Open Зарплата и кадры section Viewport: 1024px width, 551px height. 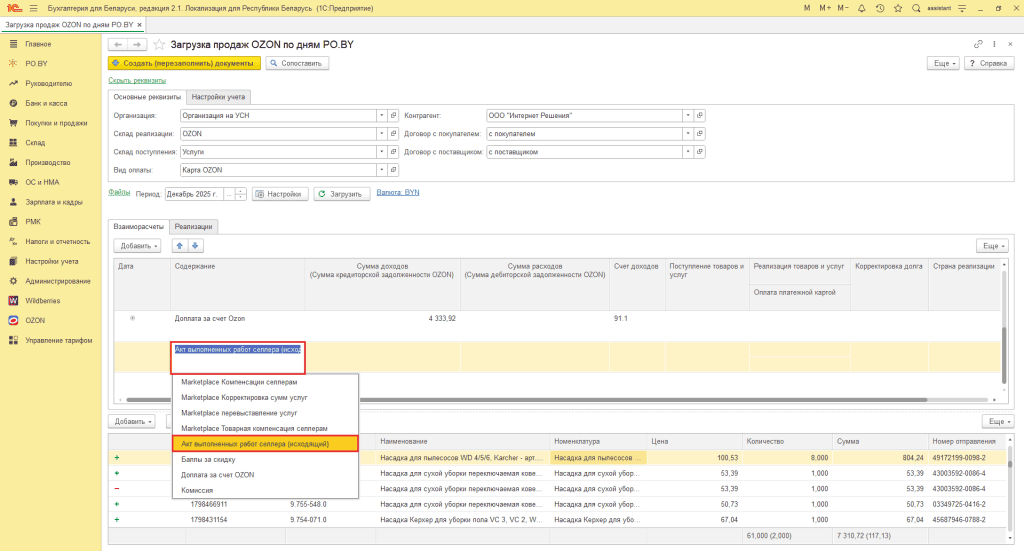pos(54,202)
